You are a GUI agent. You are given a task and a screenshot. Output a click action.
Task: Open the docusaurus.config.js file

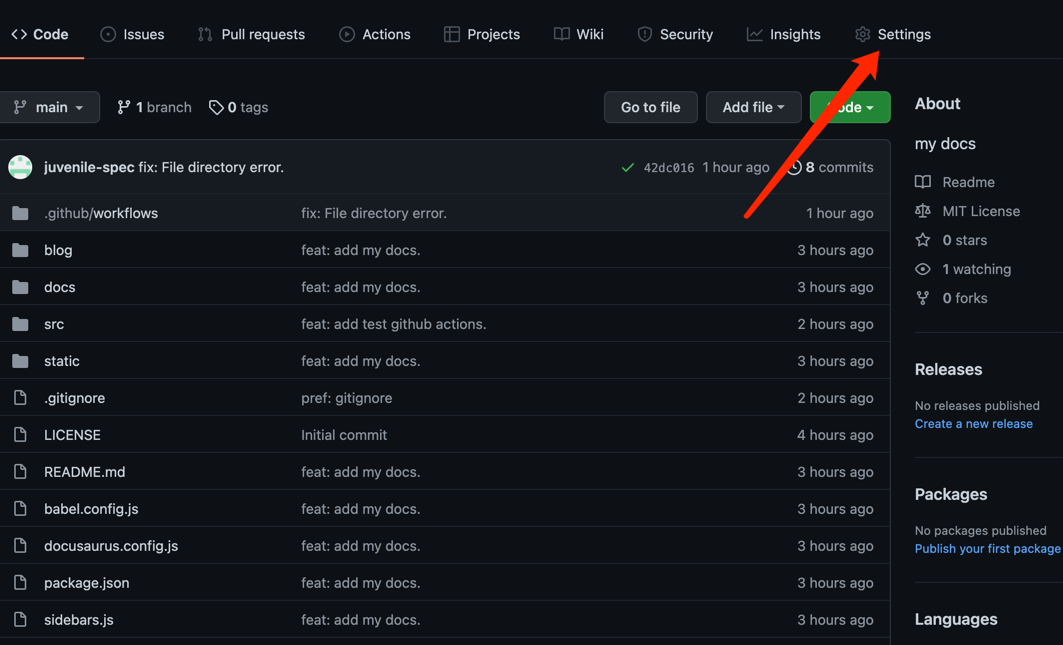[111, 546]
